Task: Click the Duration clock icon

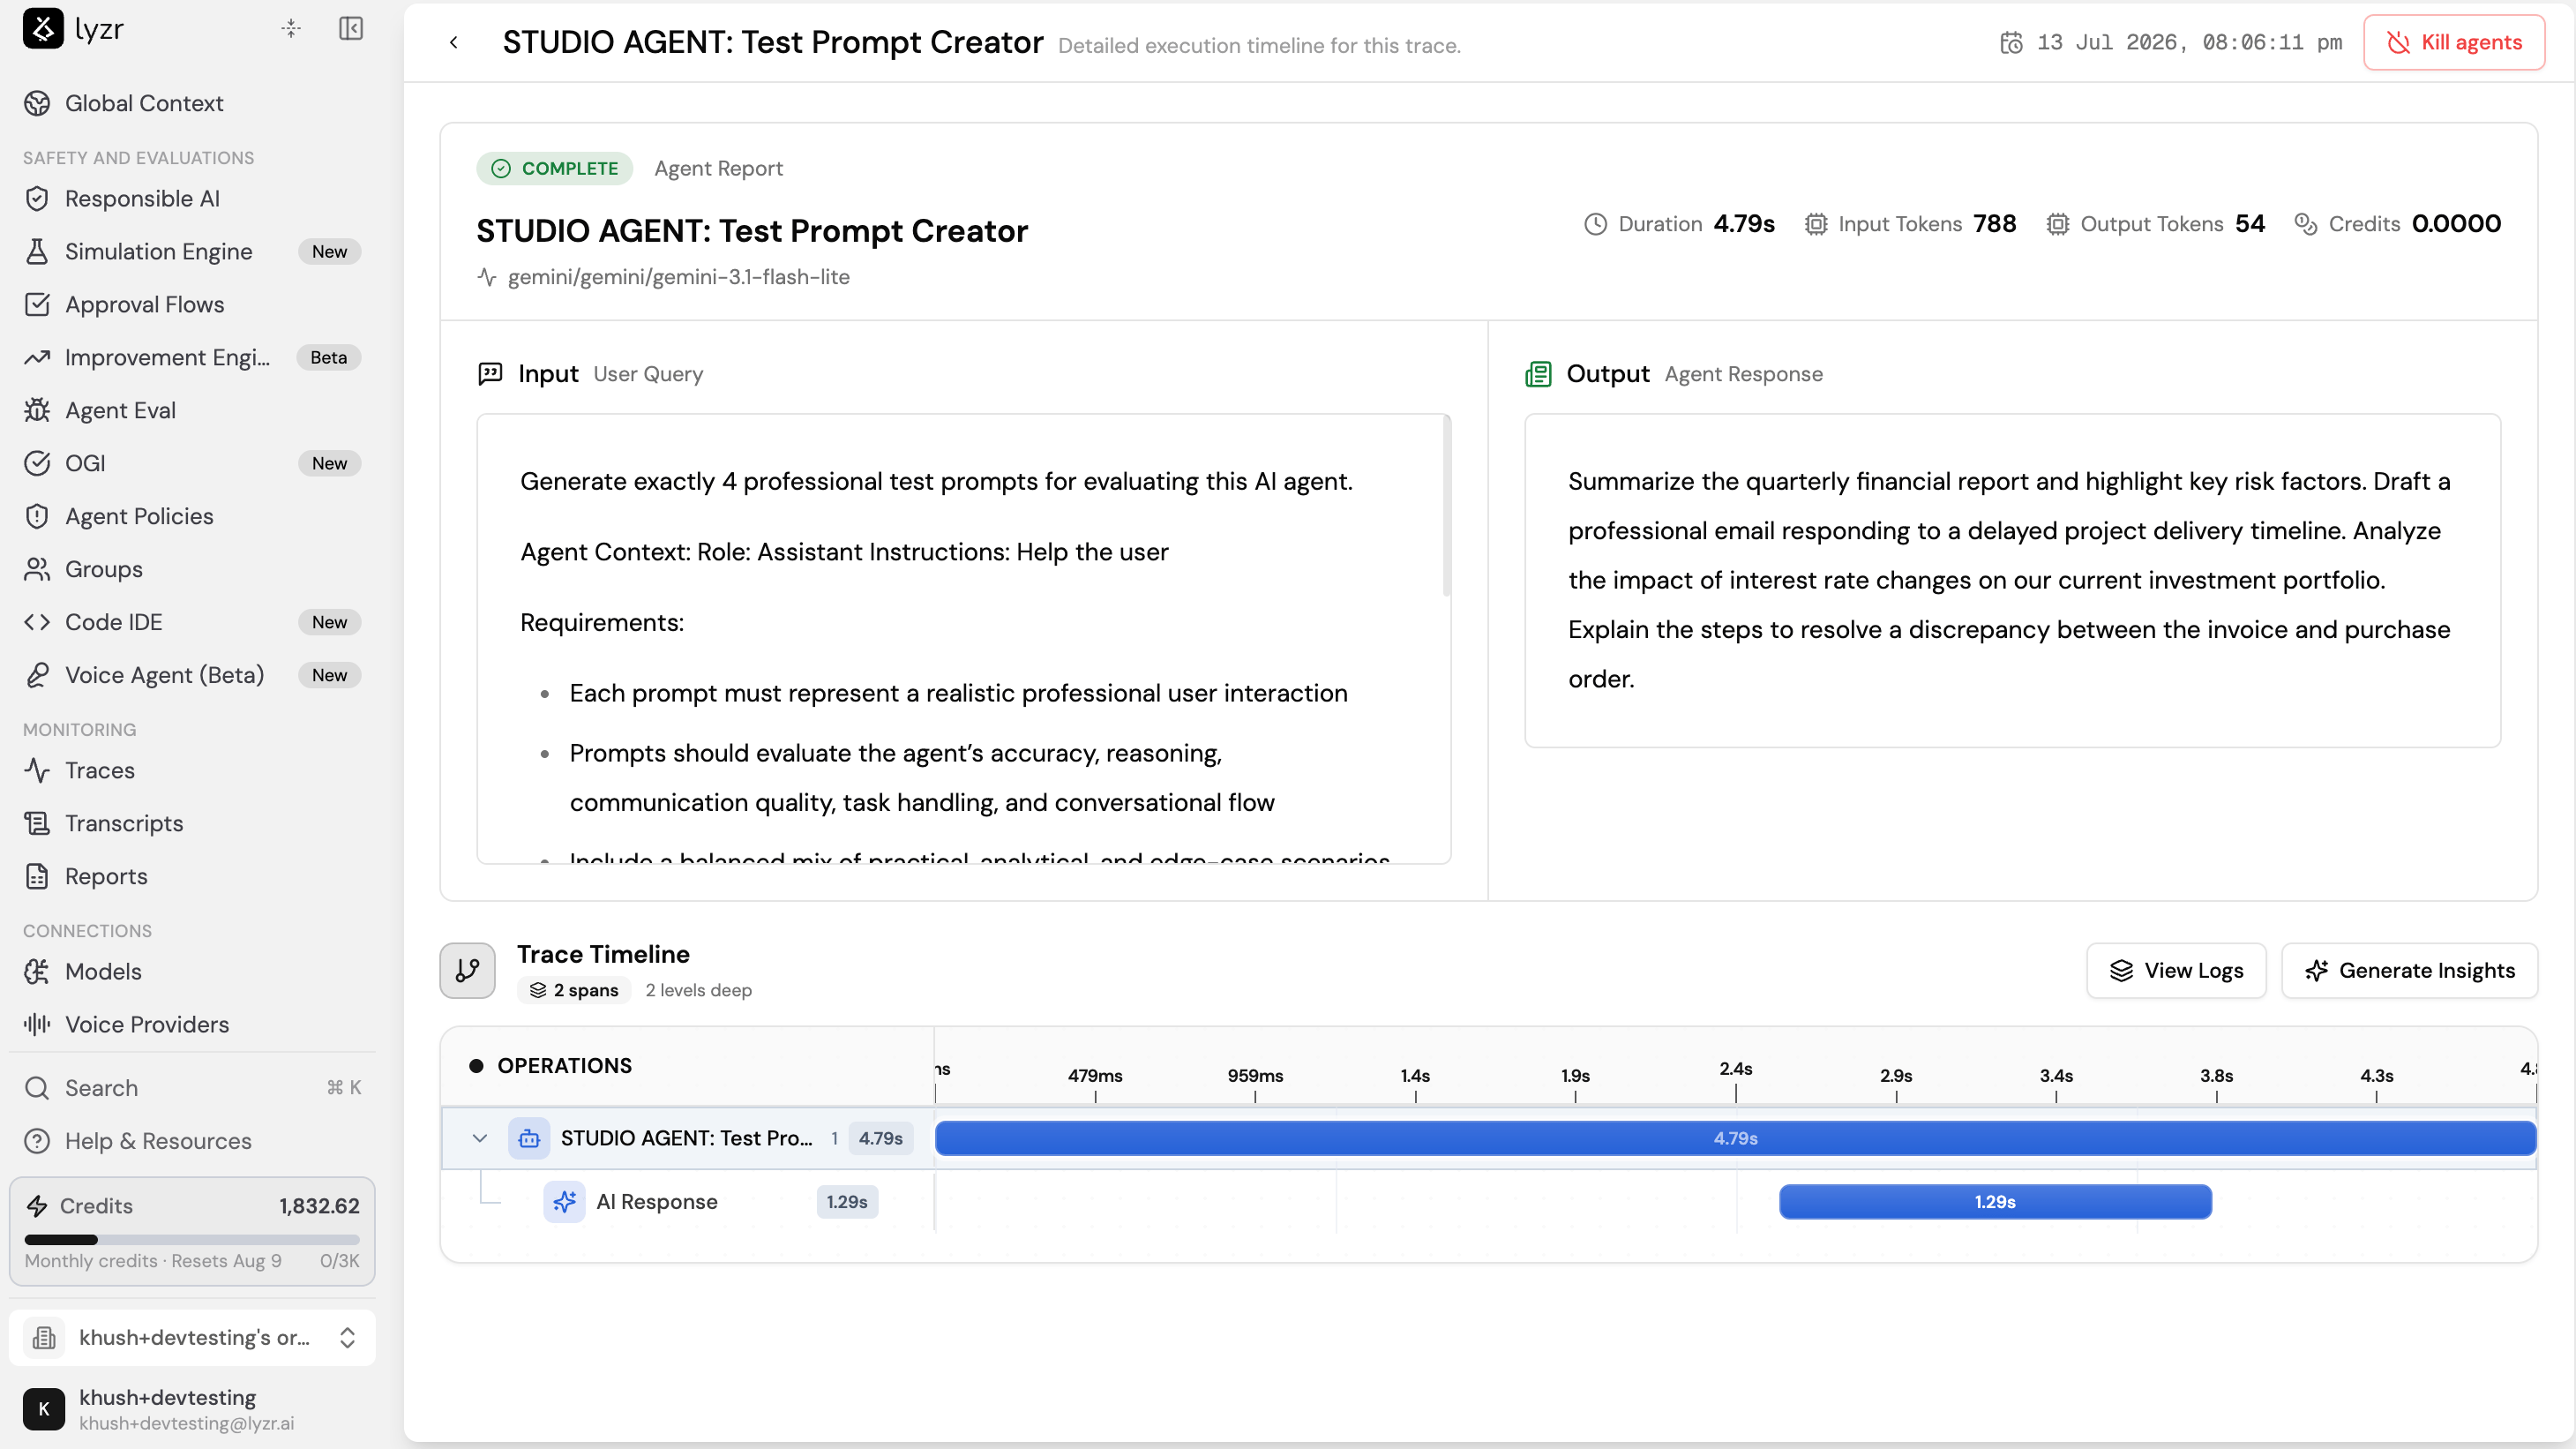Action: (x=1596, y=224)
